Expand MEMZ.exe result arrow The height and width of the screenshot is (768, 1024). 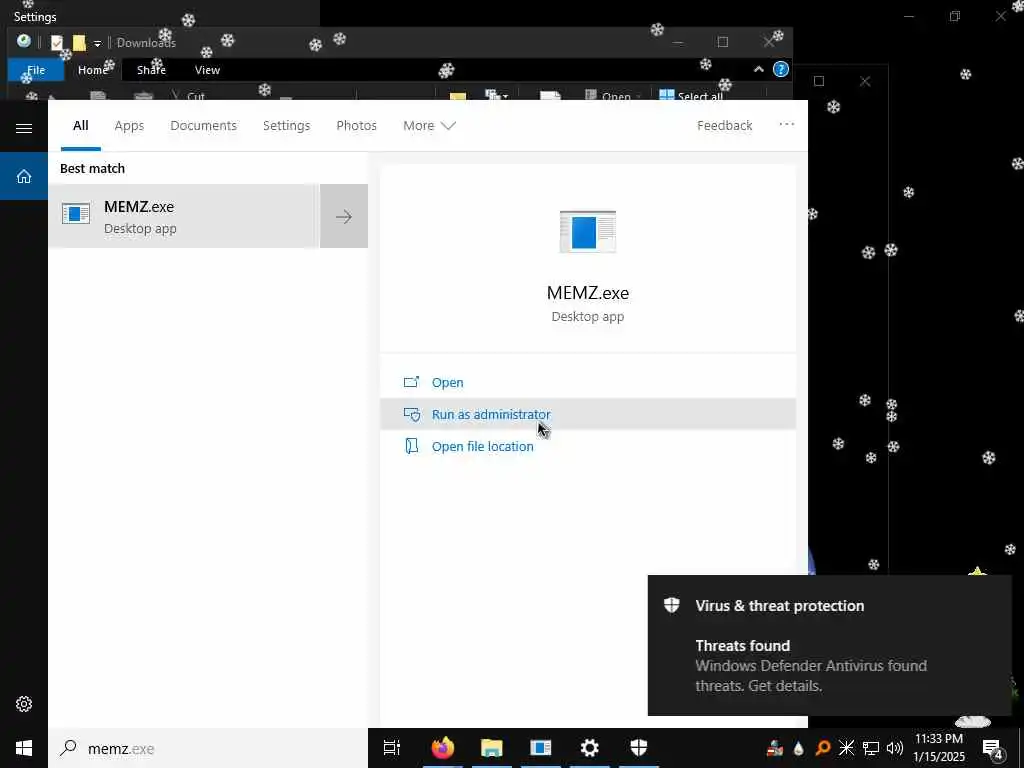point(344,216)
